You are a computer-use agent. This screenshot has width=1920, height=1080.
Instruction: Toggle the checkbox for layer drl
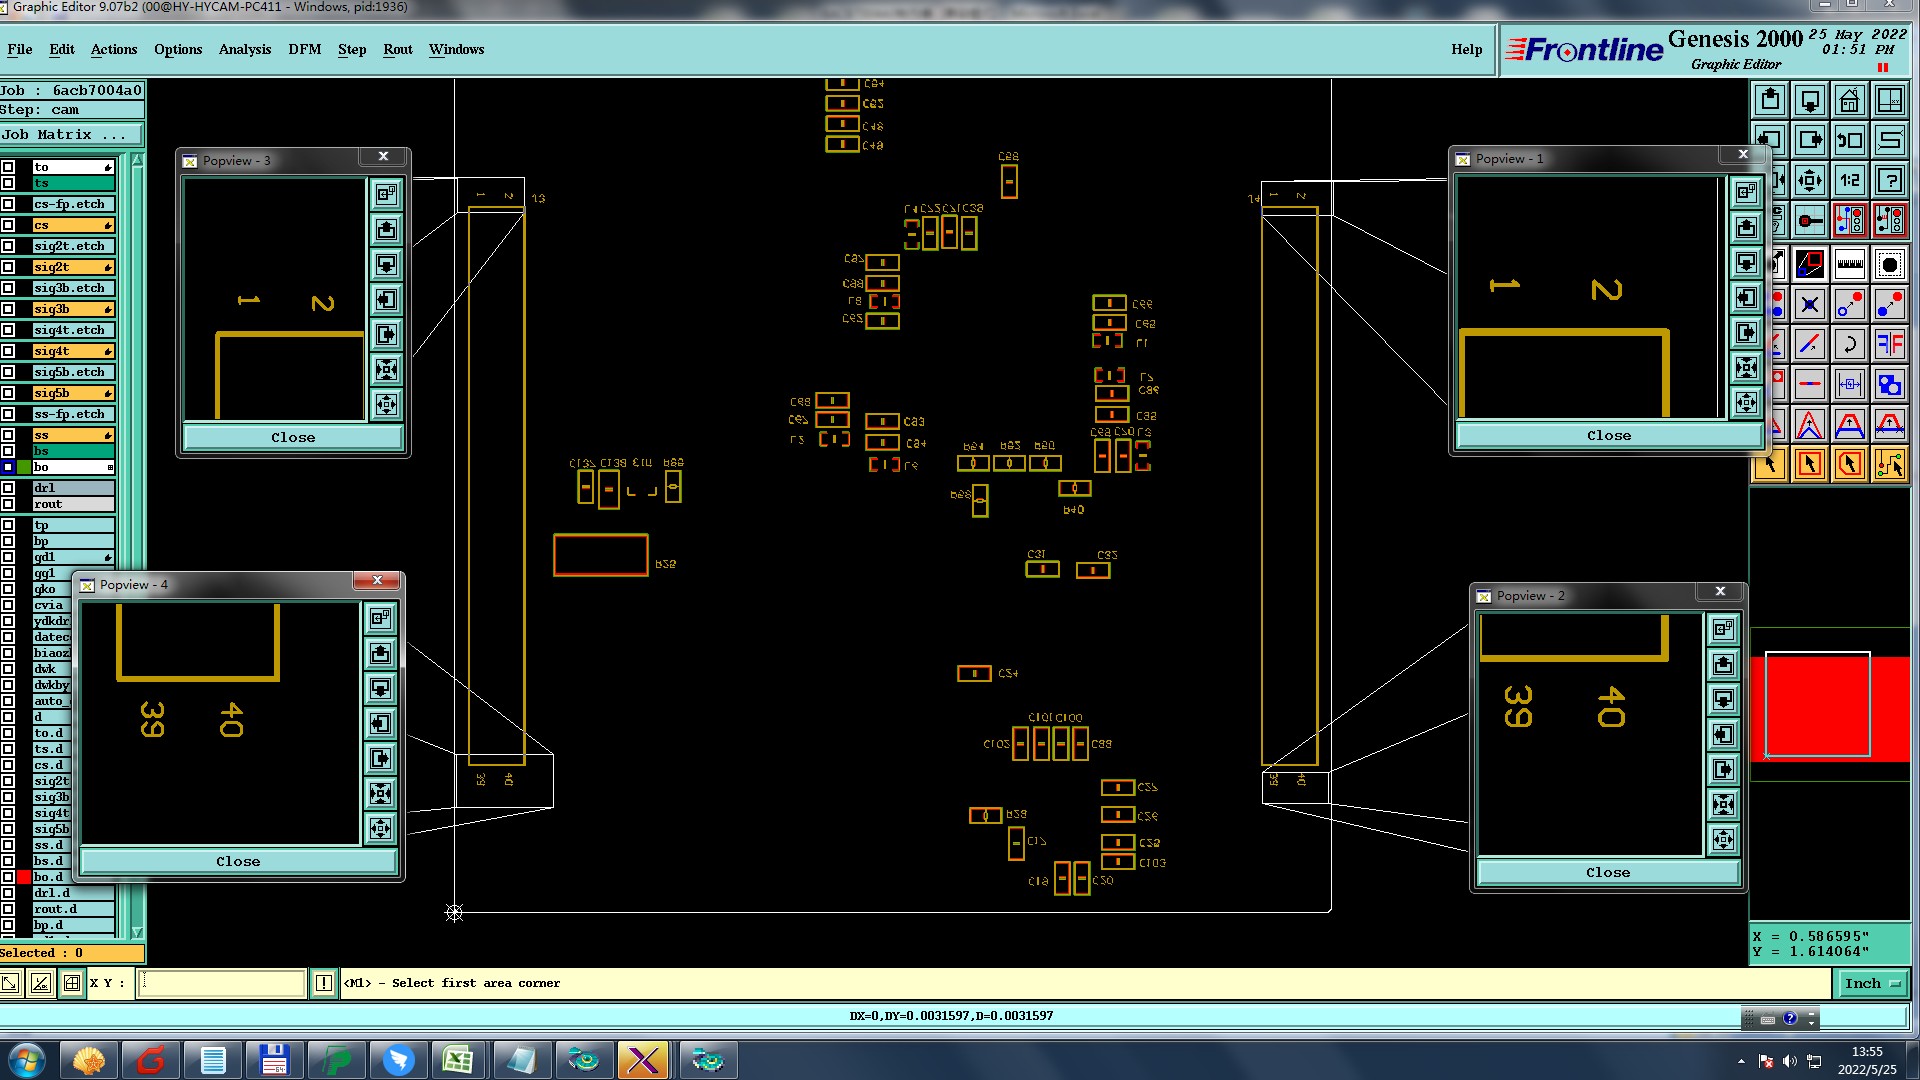pyautogui.click(x=8, y=488)
